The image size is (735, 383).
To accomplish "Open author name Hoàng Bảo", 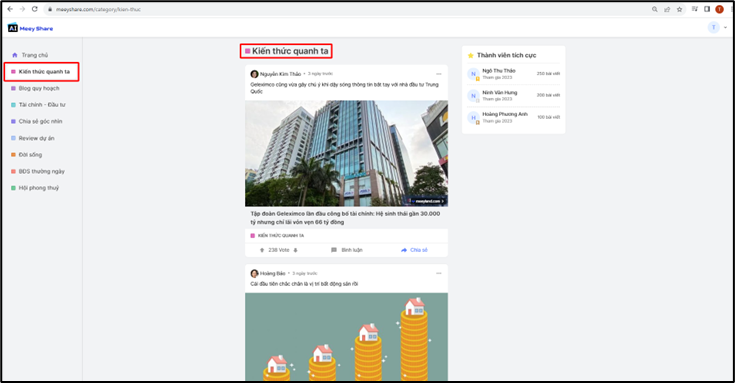I will tap(273, 273).
